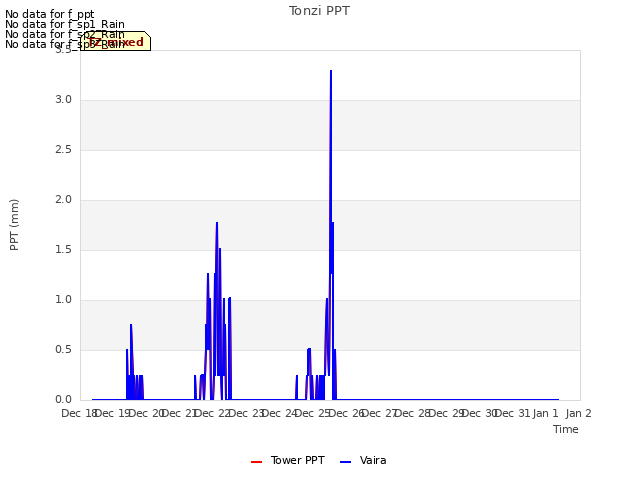
Task: Click the Jan 2 x-axis tick label
Action: click(579, 413)
